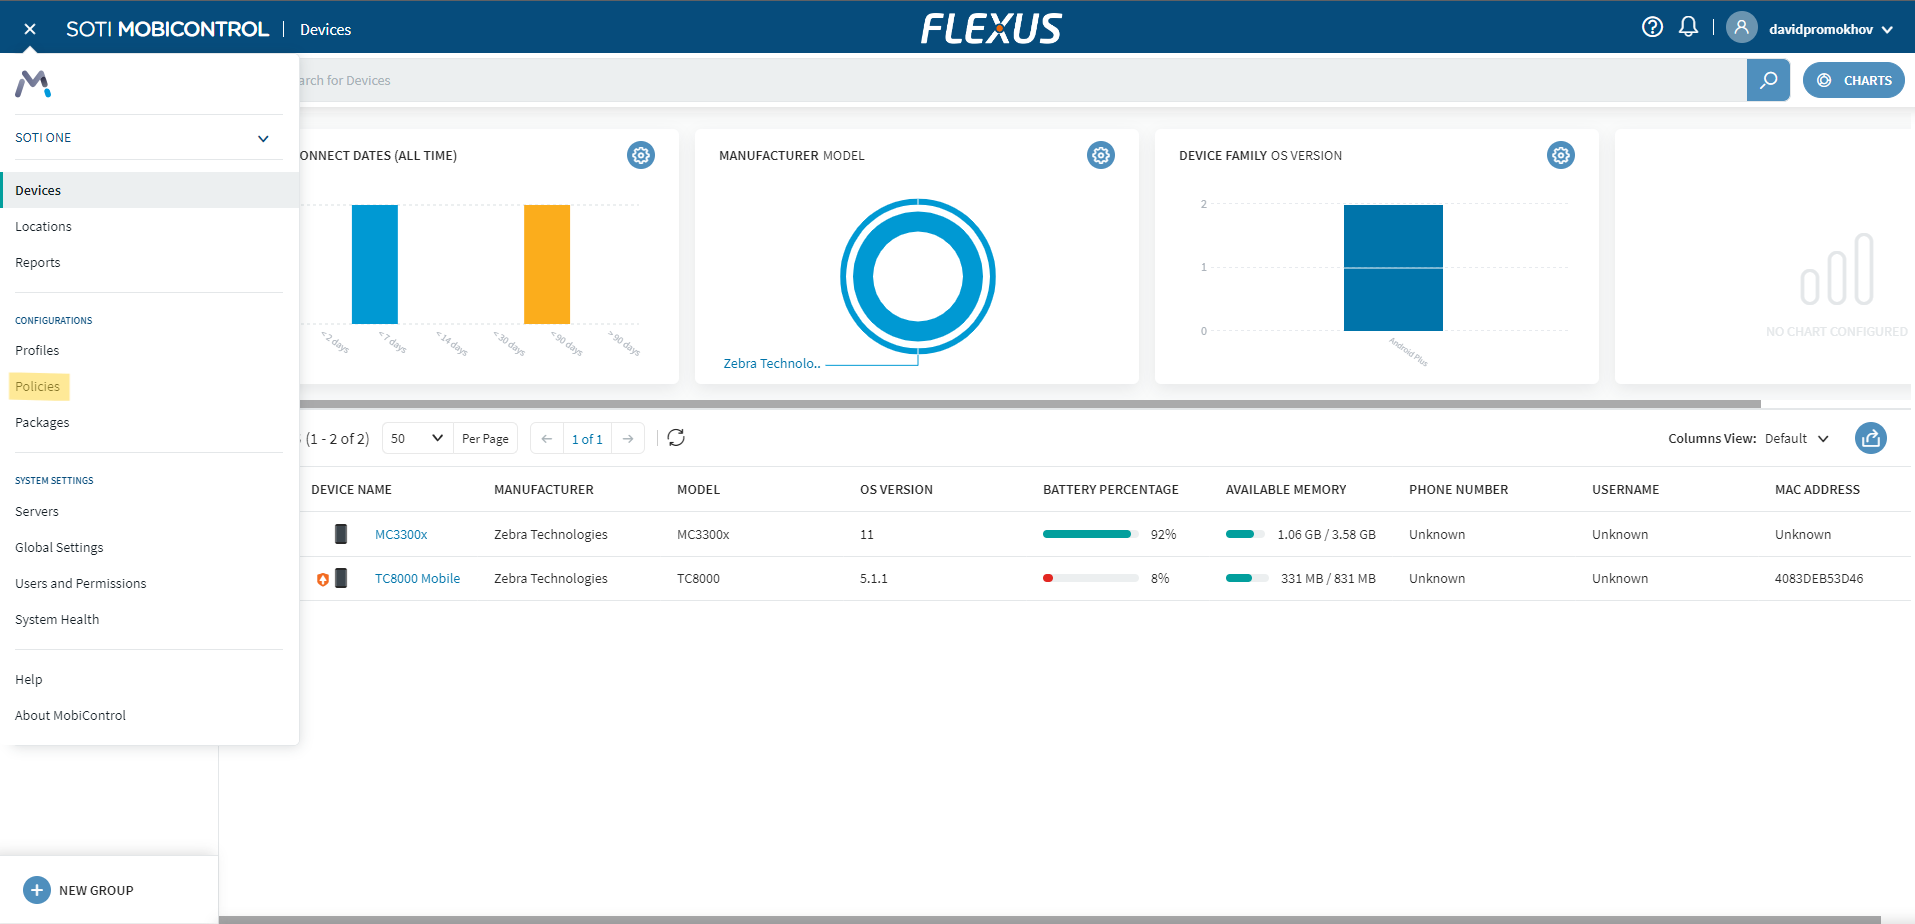Click the search magnifier button
Screen dimensions: 1915x924
pos(1767,80)
